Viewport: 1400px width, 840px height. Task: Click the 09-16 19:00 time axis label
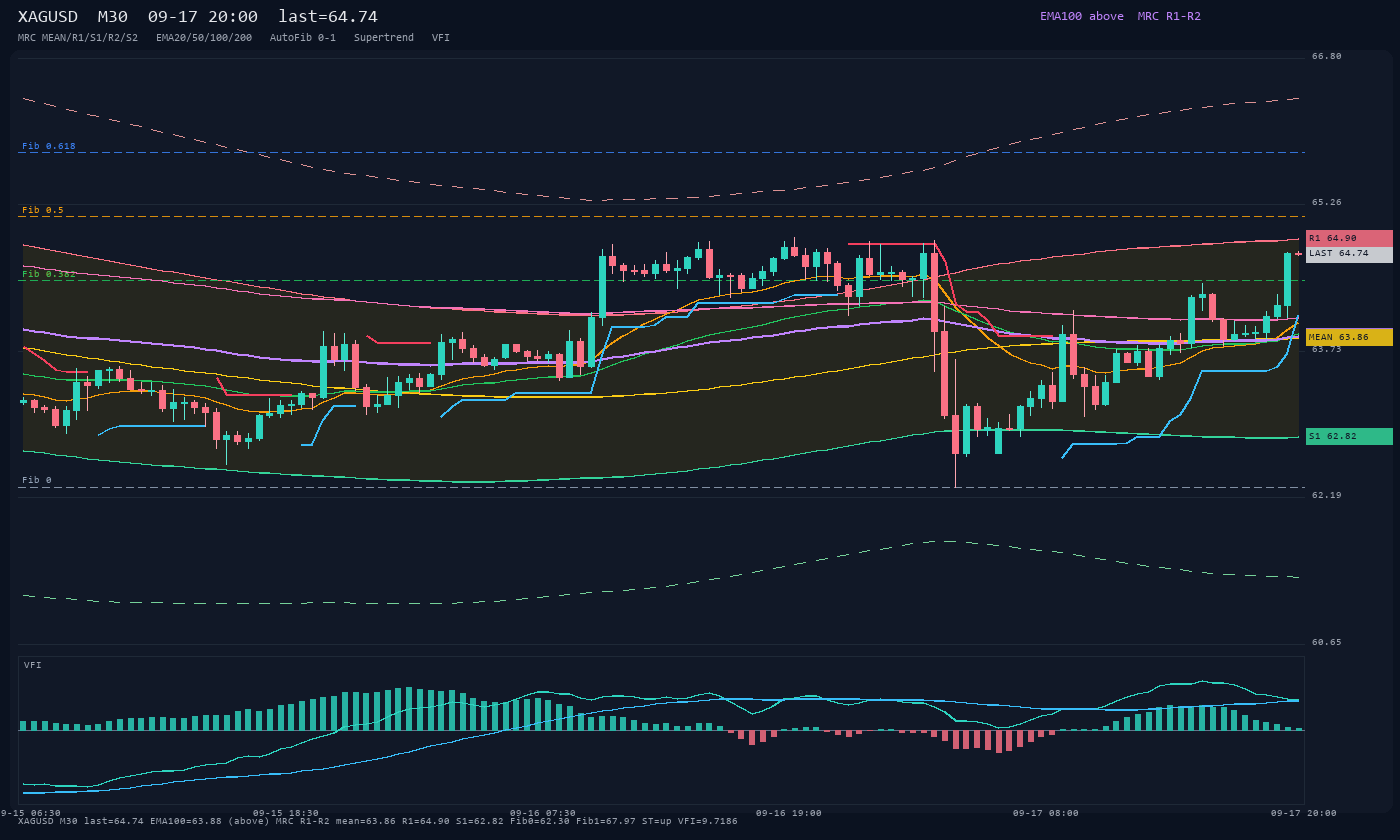click(x=789, y=813)
